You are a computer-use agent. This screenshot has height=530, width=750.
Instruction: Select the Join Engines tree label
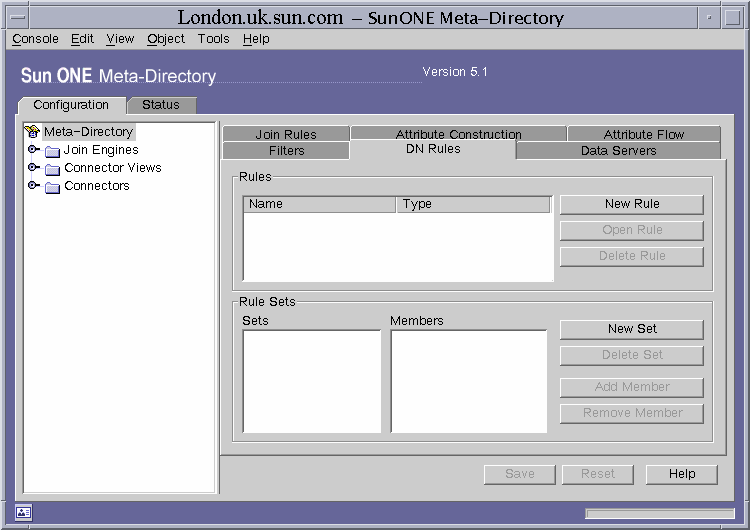click(101, 150)
